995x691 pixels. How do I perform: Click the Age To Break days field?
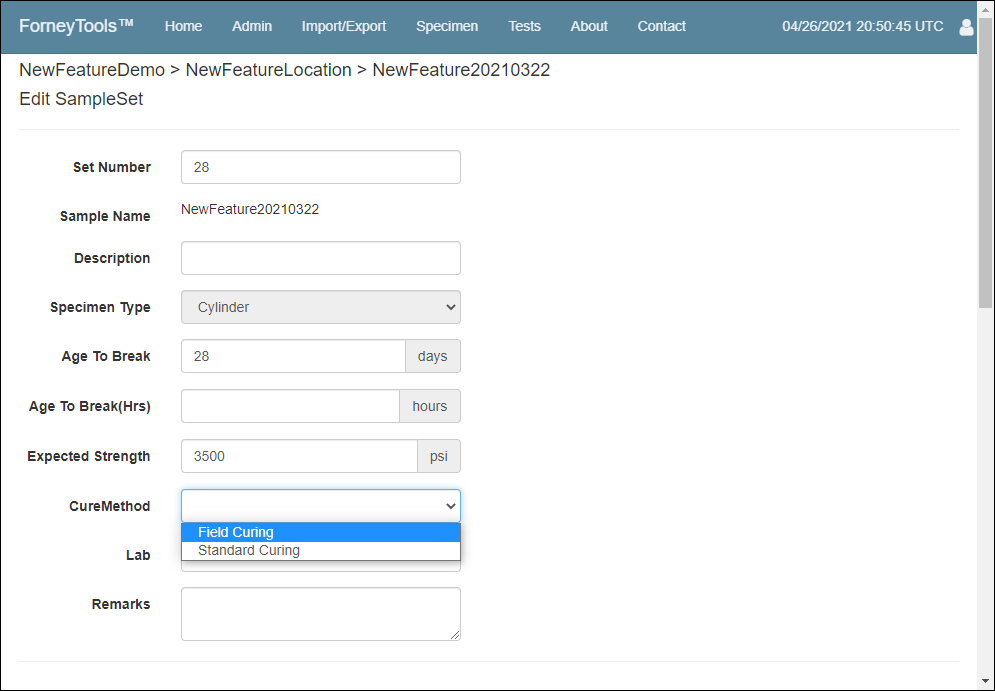293,356
